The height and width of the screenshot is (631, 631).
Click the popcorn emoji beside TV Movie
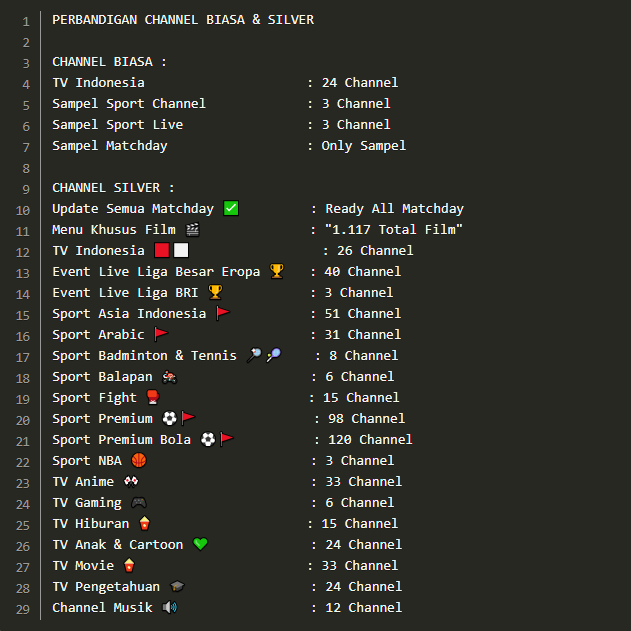click(x=129, y=565)
